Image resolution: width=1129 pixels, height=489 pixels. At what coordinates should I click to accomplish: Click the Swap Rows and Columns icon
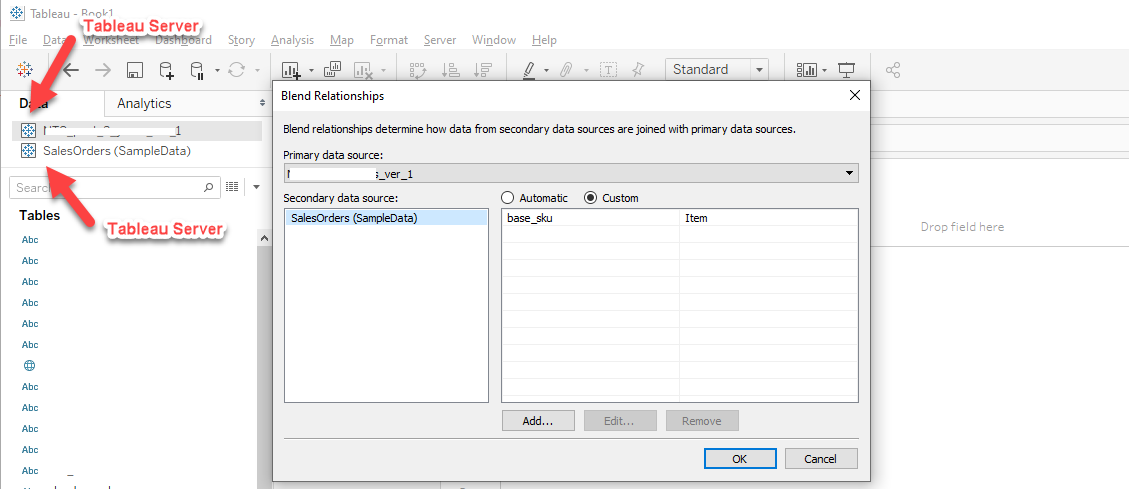418,70
